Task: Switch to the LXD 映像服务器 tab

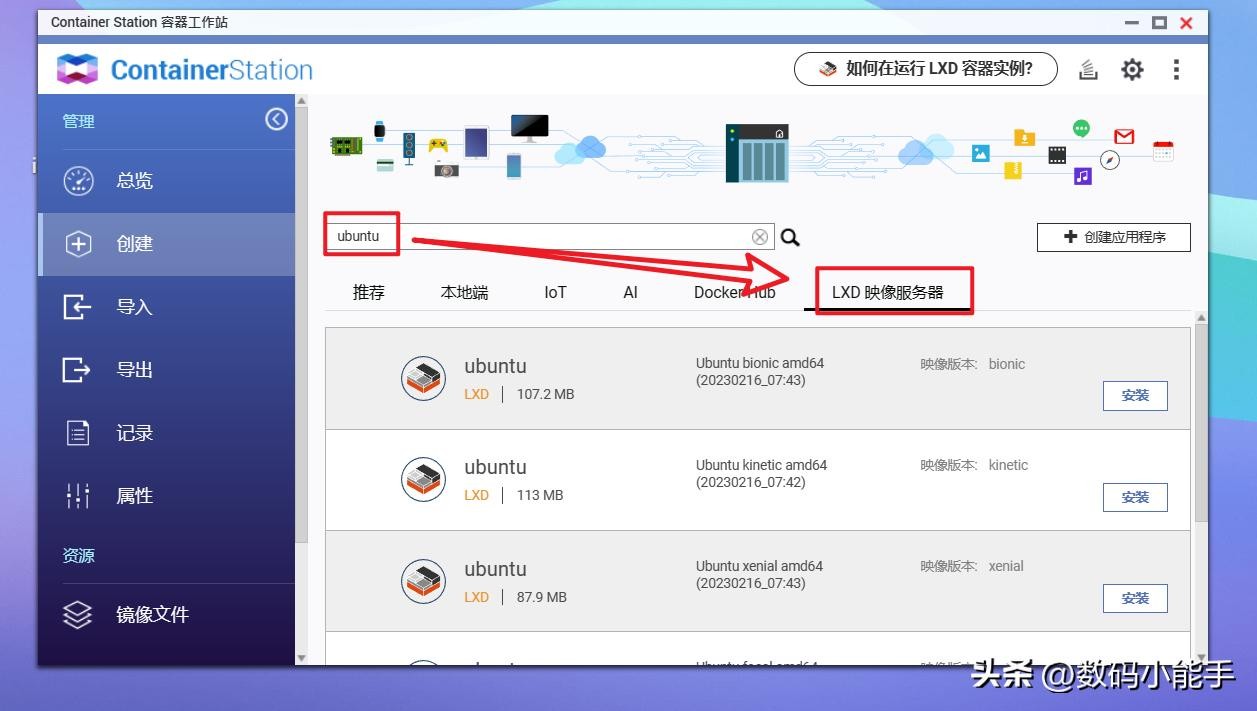Action: coord(887,292)
